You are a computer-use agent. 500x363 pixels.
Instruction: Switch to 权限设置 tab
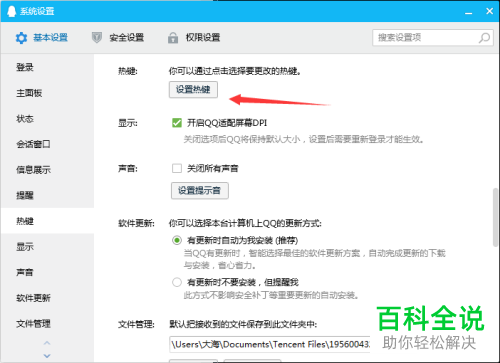click(x=194, y=38)
